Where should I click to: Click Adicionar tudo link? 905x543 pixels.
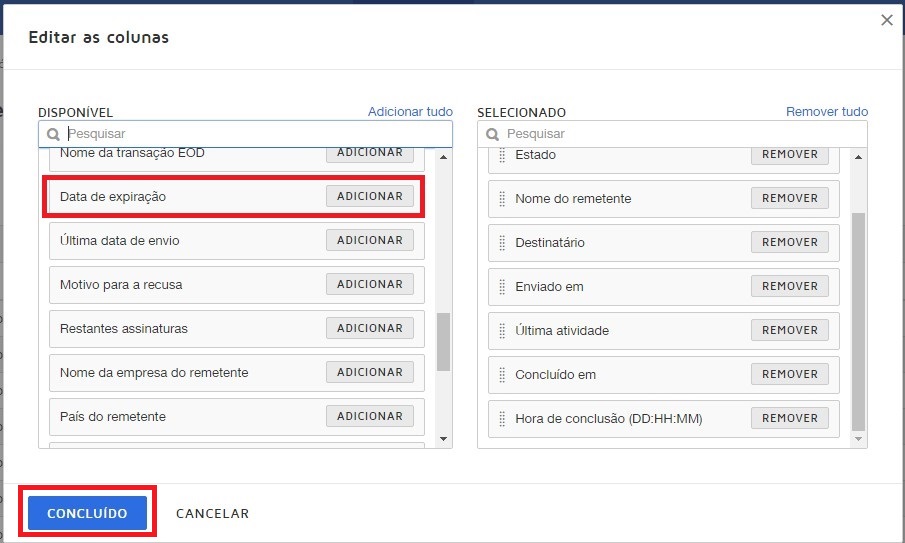pyautogui.click(x=410, y=111)
